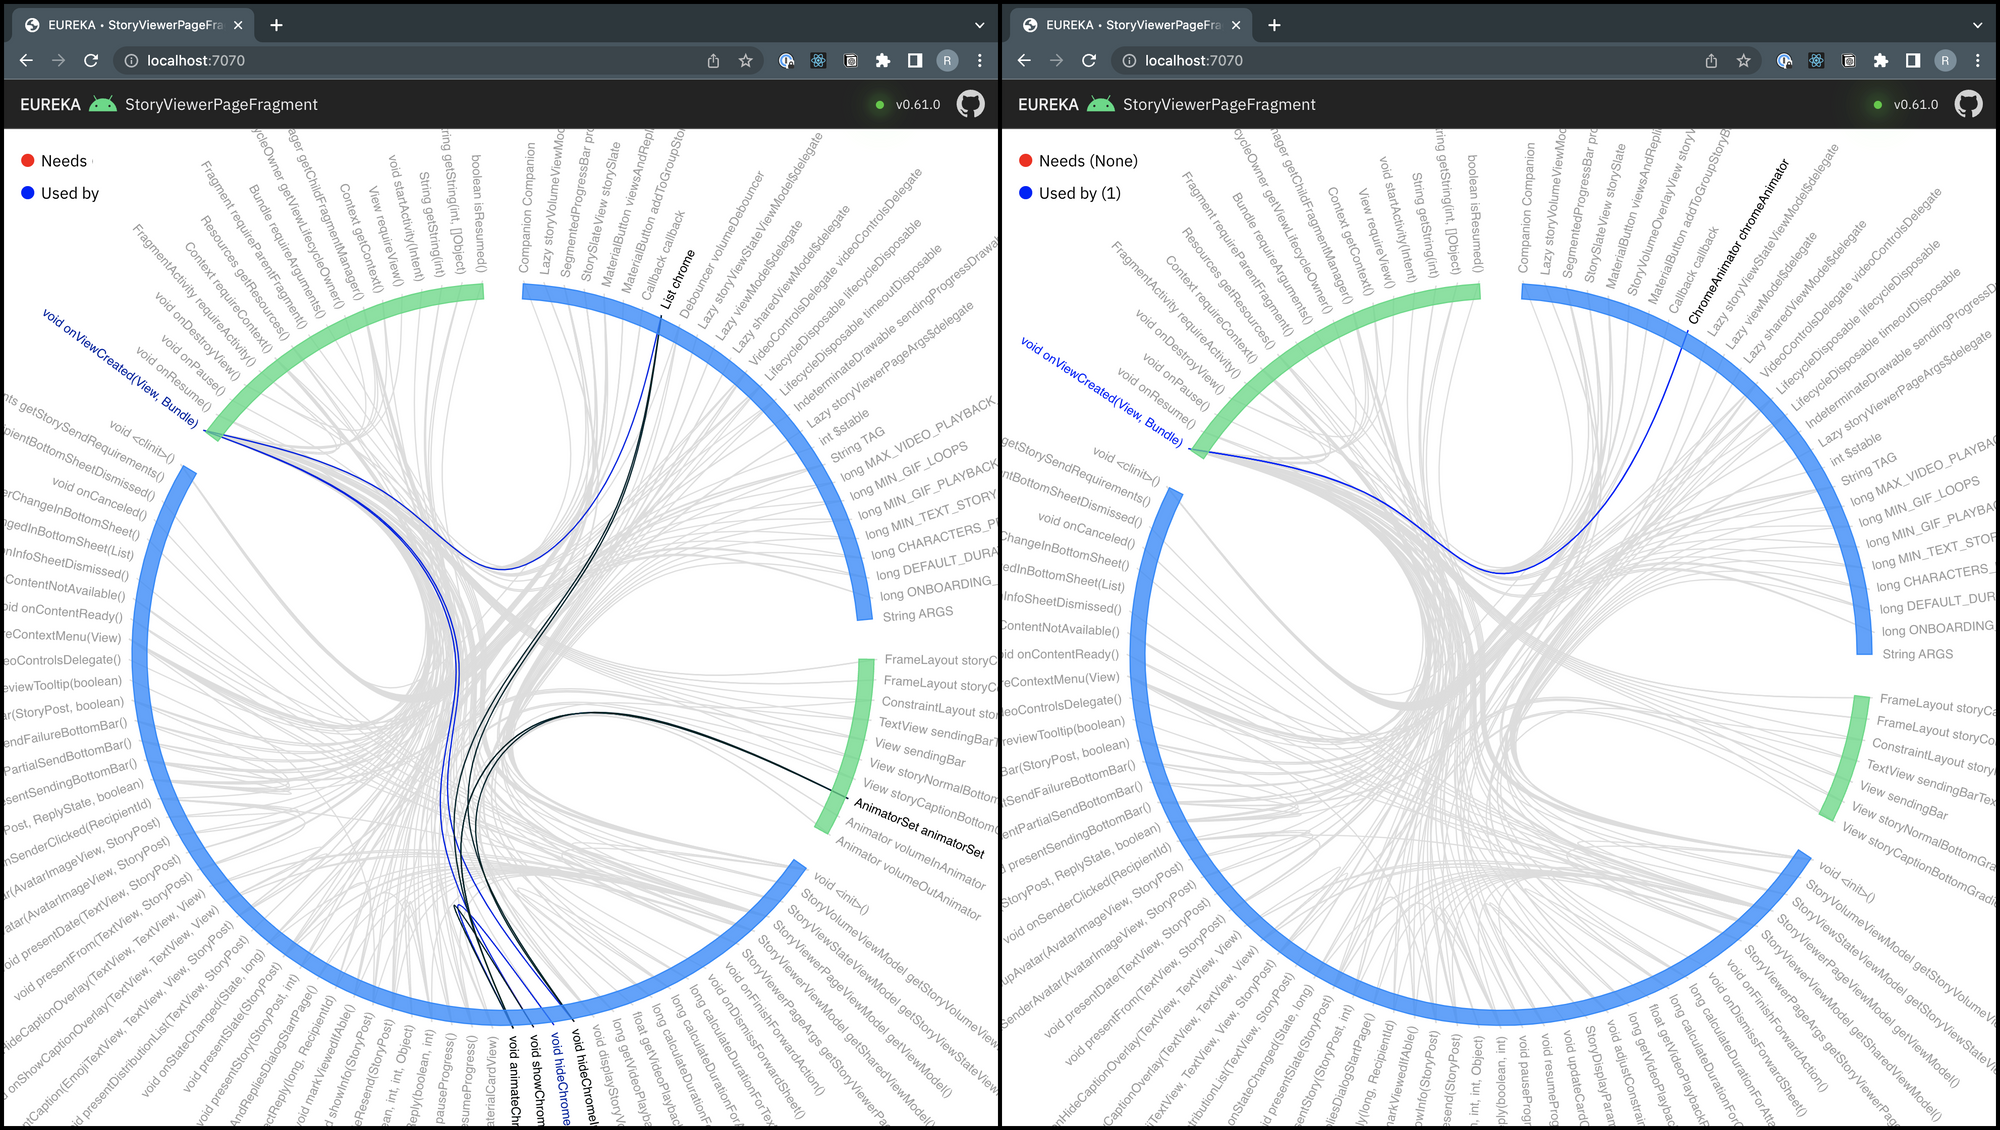2000x1130 pixels.
Task: Expand tab search chevron in left browser
Action: coord(979,25)
